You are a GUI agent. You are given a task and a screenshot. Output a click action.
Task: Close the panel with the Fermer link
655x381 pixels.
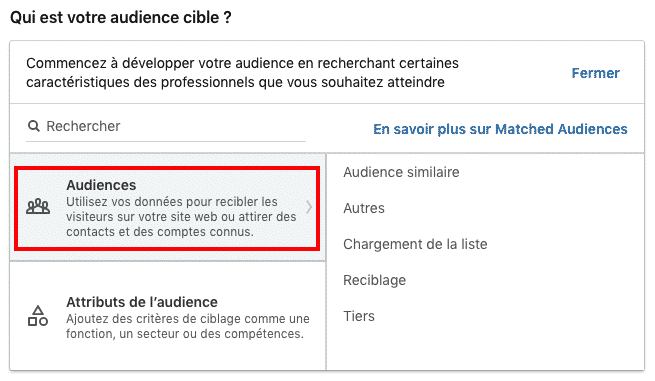[x=595, y=73]
